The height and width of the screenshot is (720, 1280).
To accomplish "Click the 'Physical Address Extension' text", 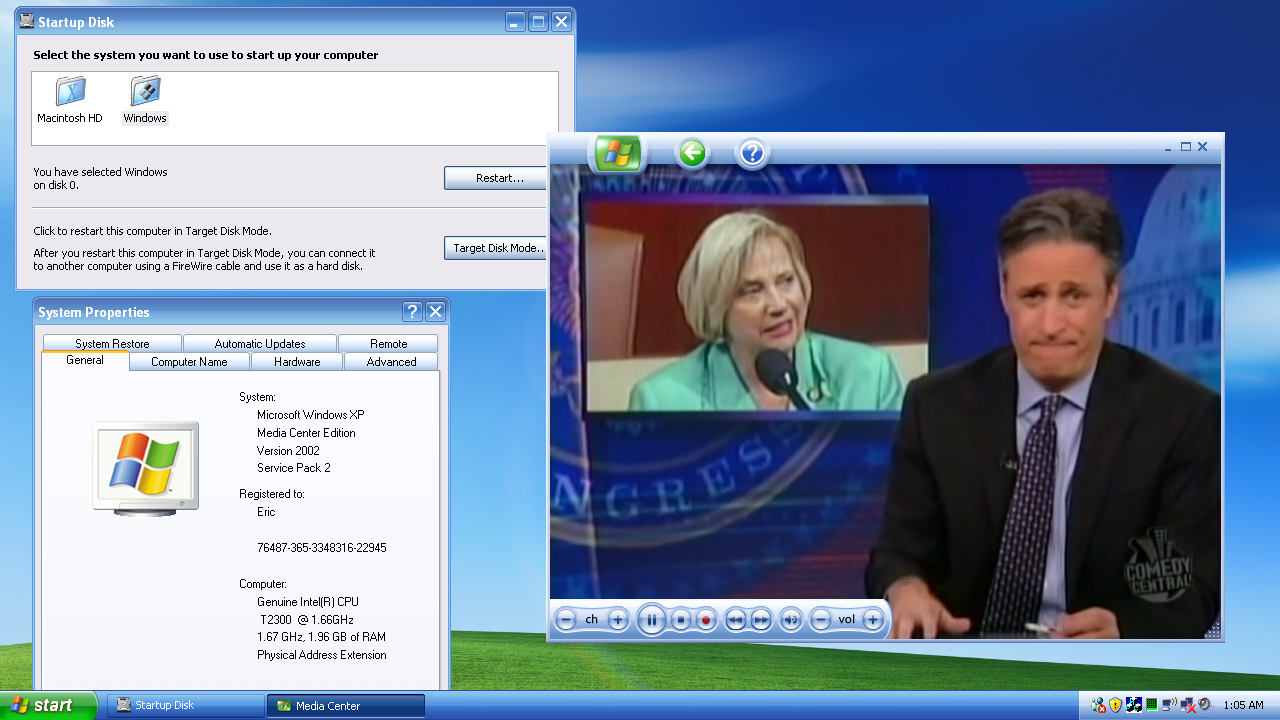I will (322, 655).
